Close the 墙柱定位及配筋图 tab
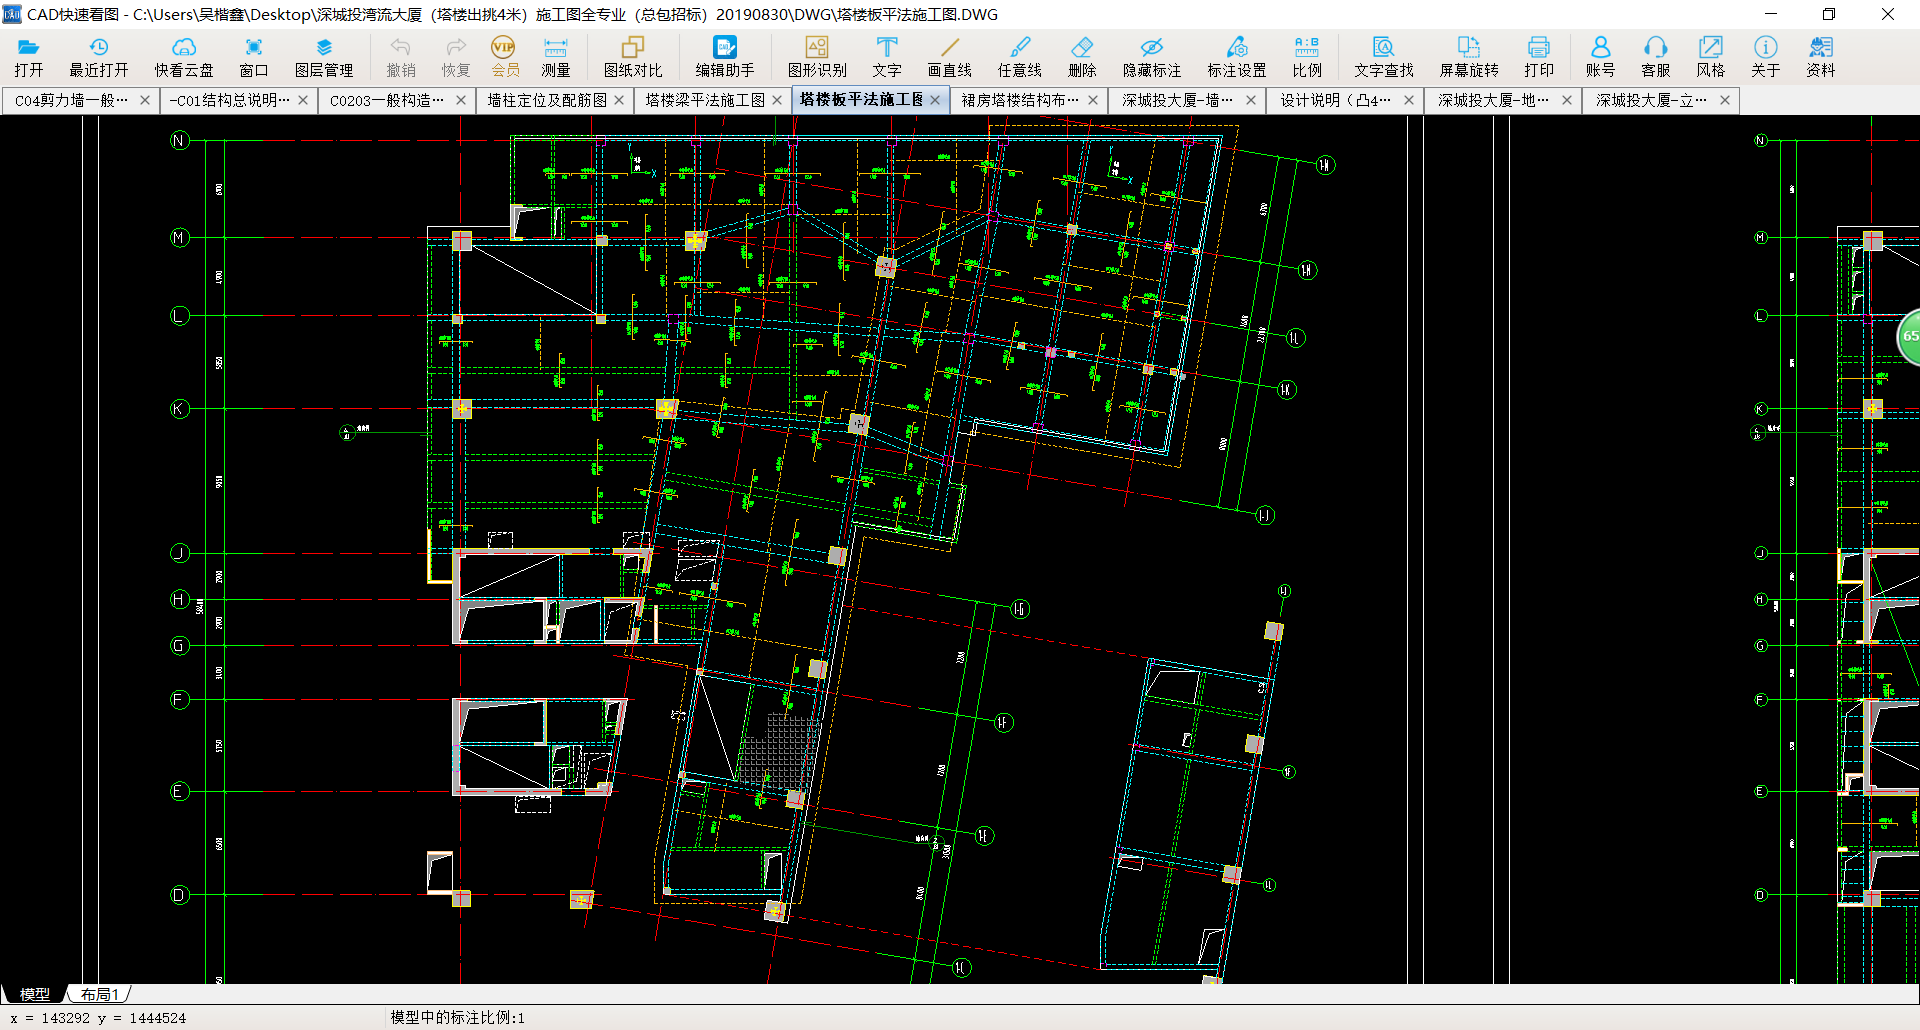1920x1030 pixels. [x=619, y=100]
